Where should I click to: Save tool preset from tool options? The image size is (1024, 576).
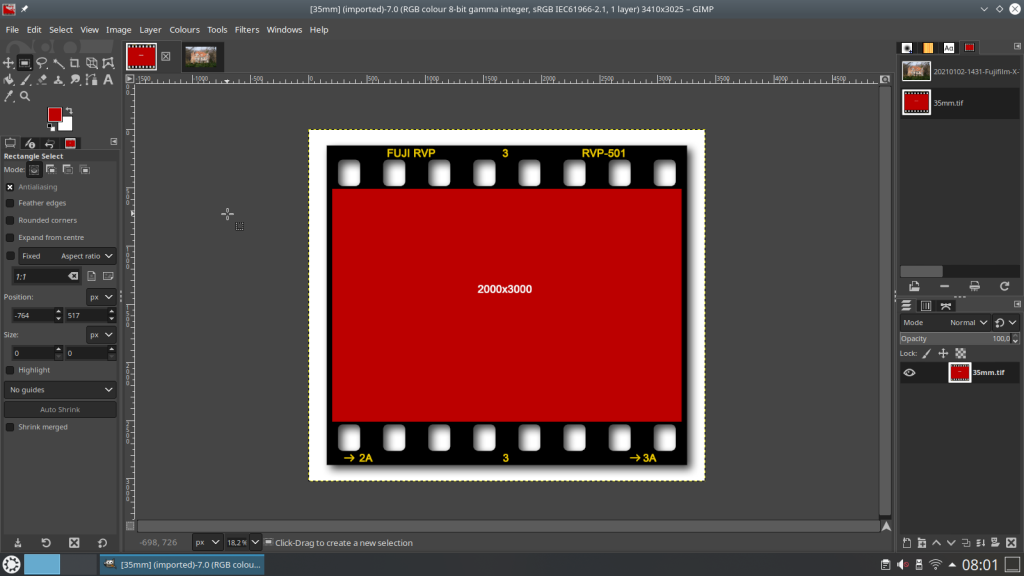pos(18,543)
